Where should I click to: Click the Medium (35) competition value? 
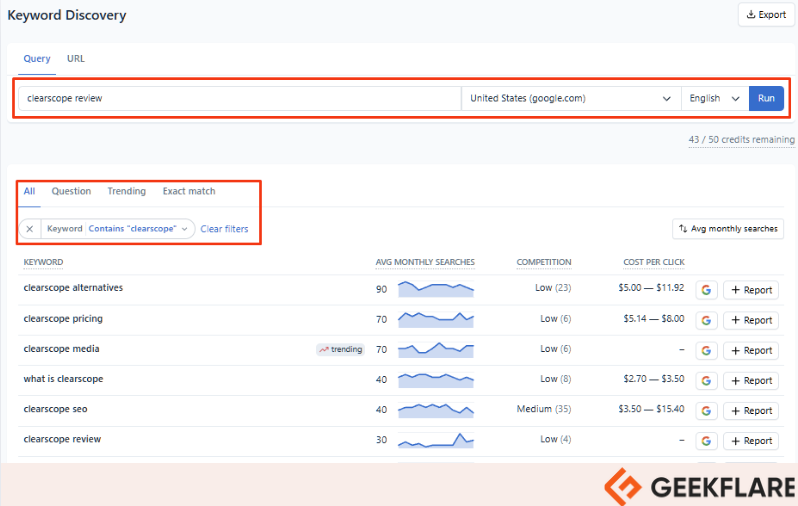click(544, 409)
